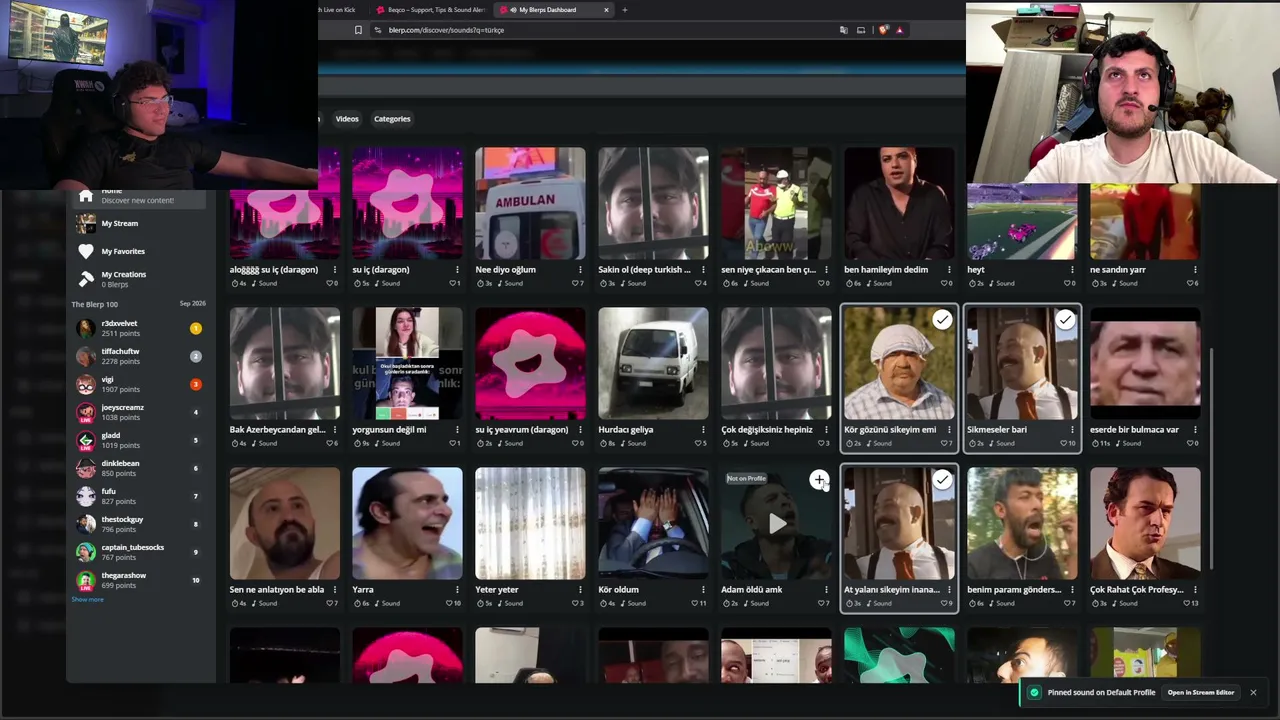The image size is (1280, 720).
Task: Dismiss the 'Pinned sound' notification
Action: 1252,692
